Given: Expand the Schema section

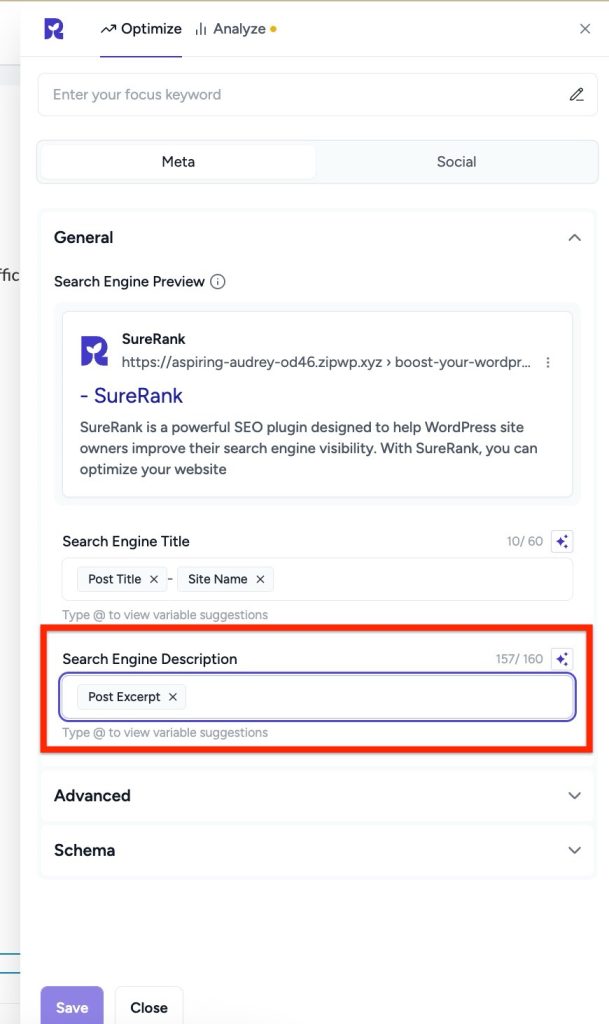Looking at the screenshot, I should tap(574, 851).
